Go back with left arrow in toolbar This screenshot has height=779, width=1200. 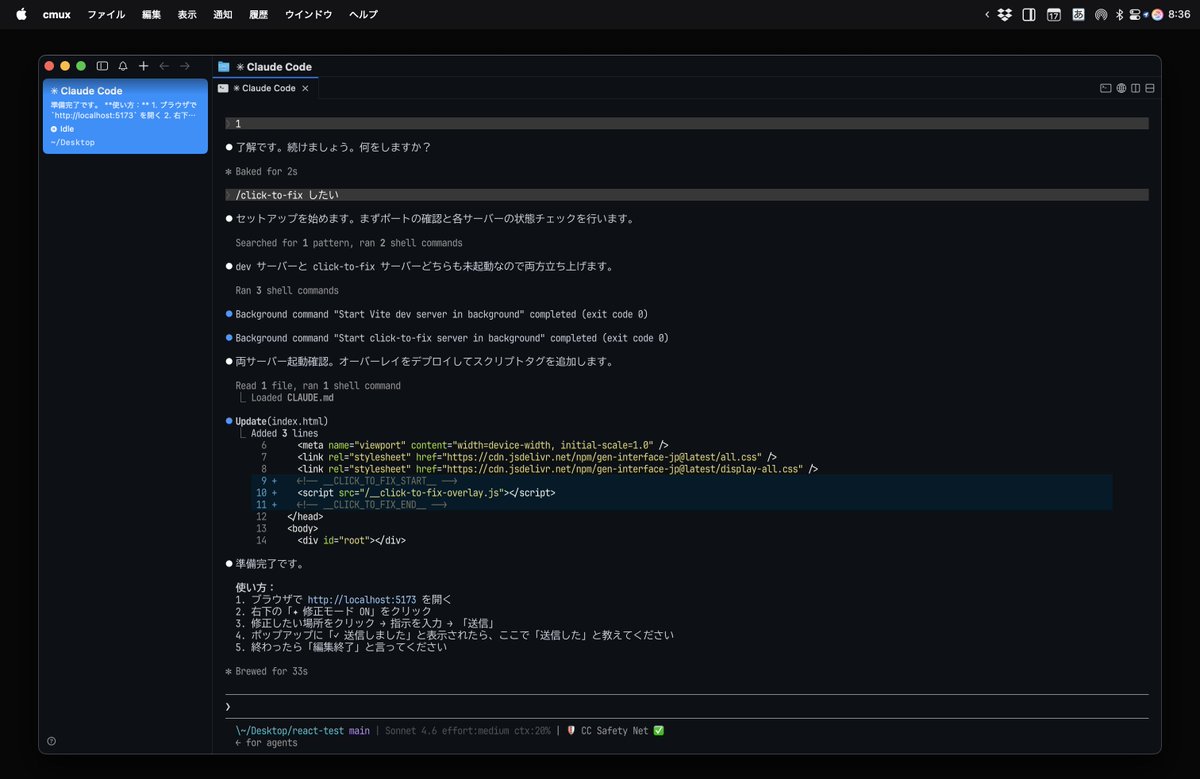point(164,66)
